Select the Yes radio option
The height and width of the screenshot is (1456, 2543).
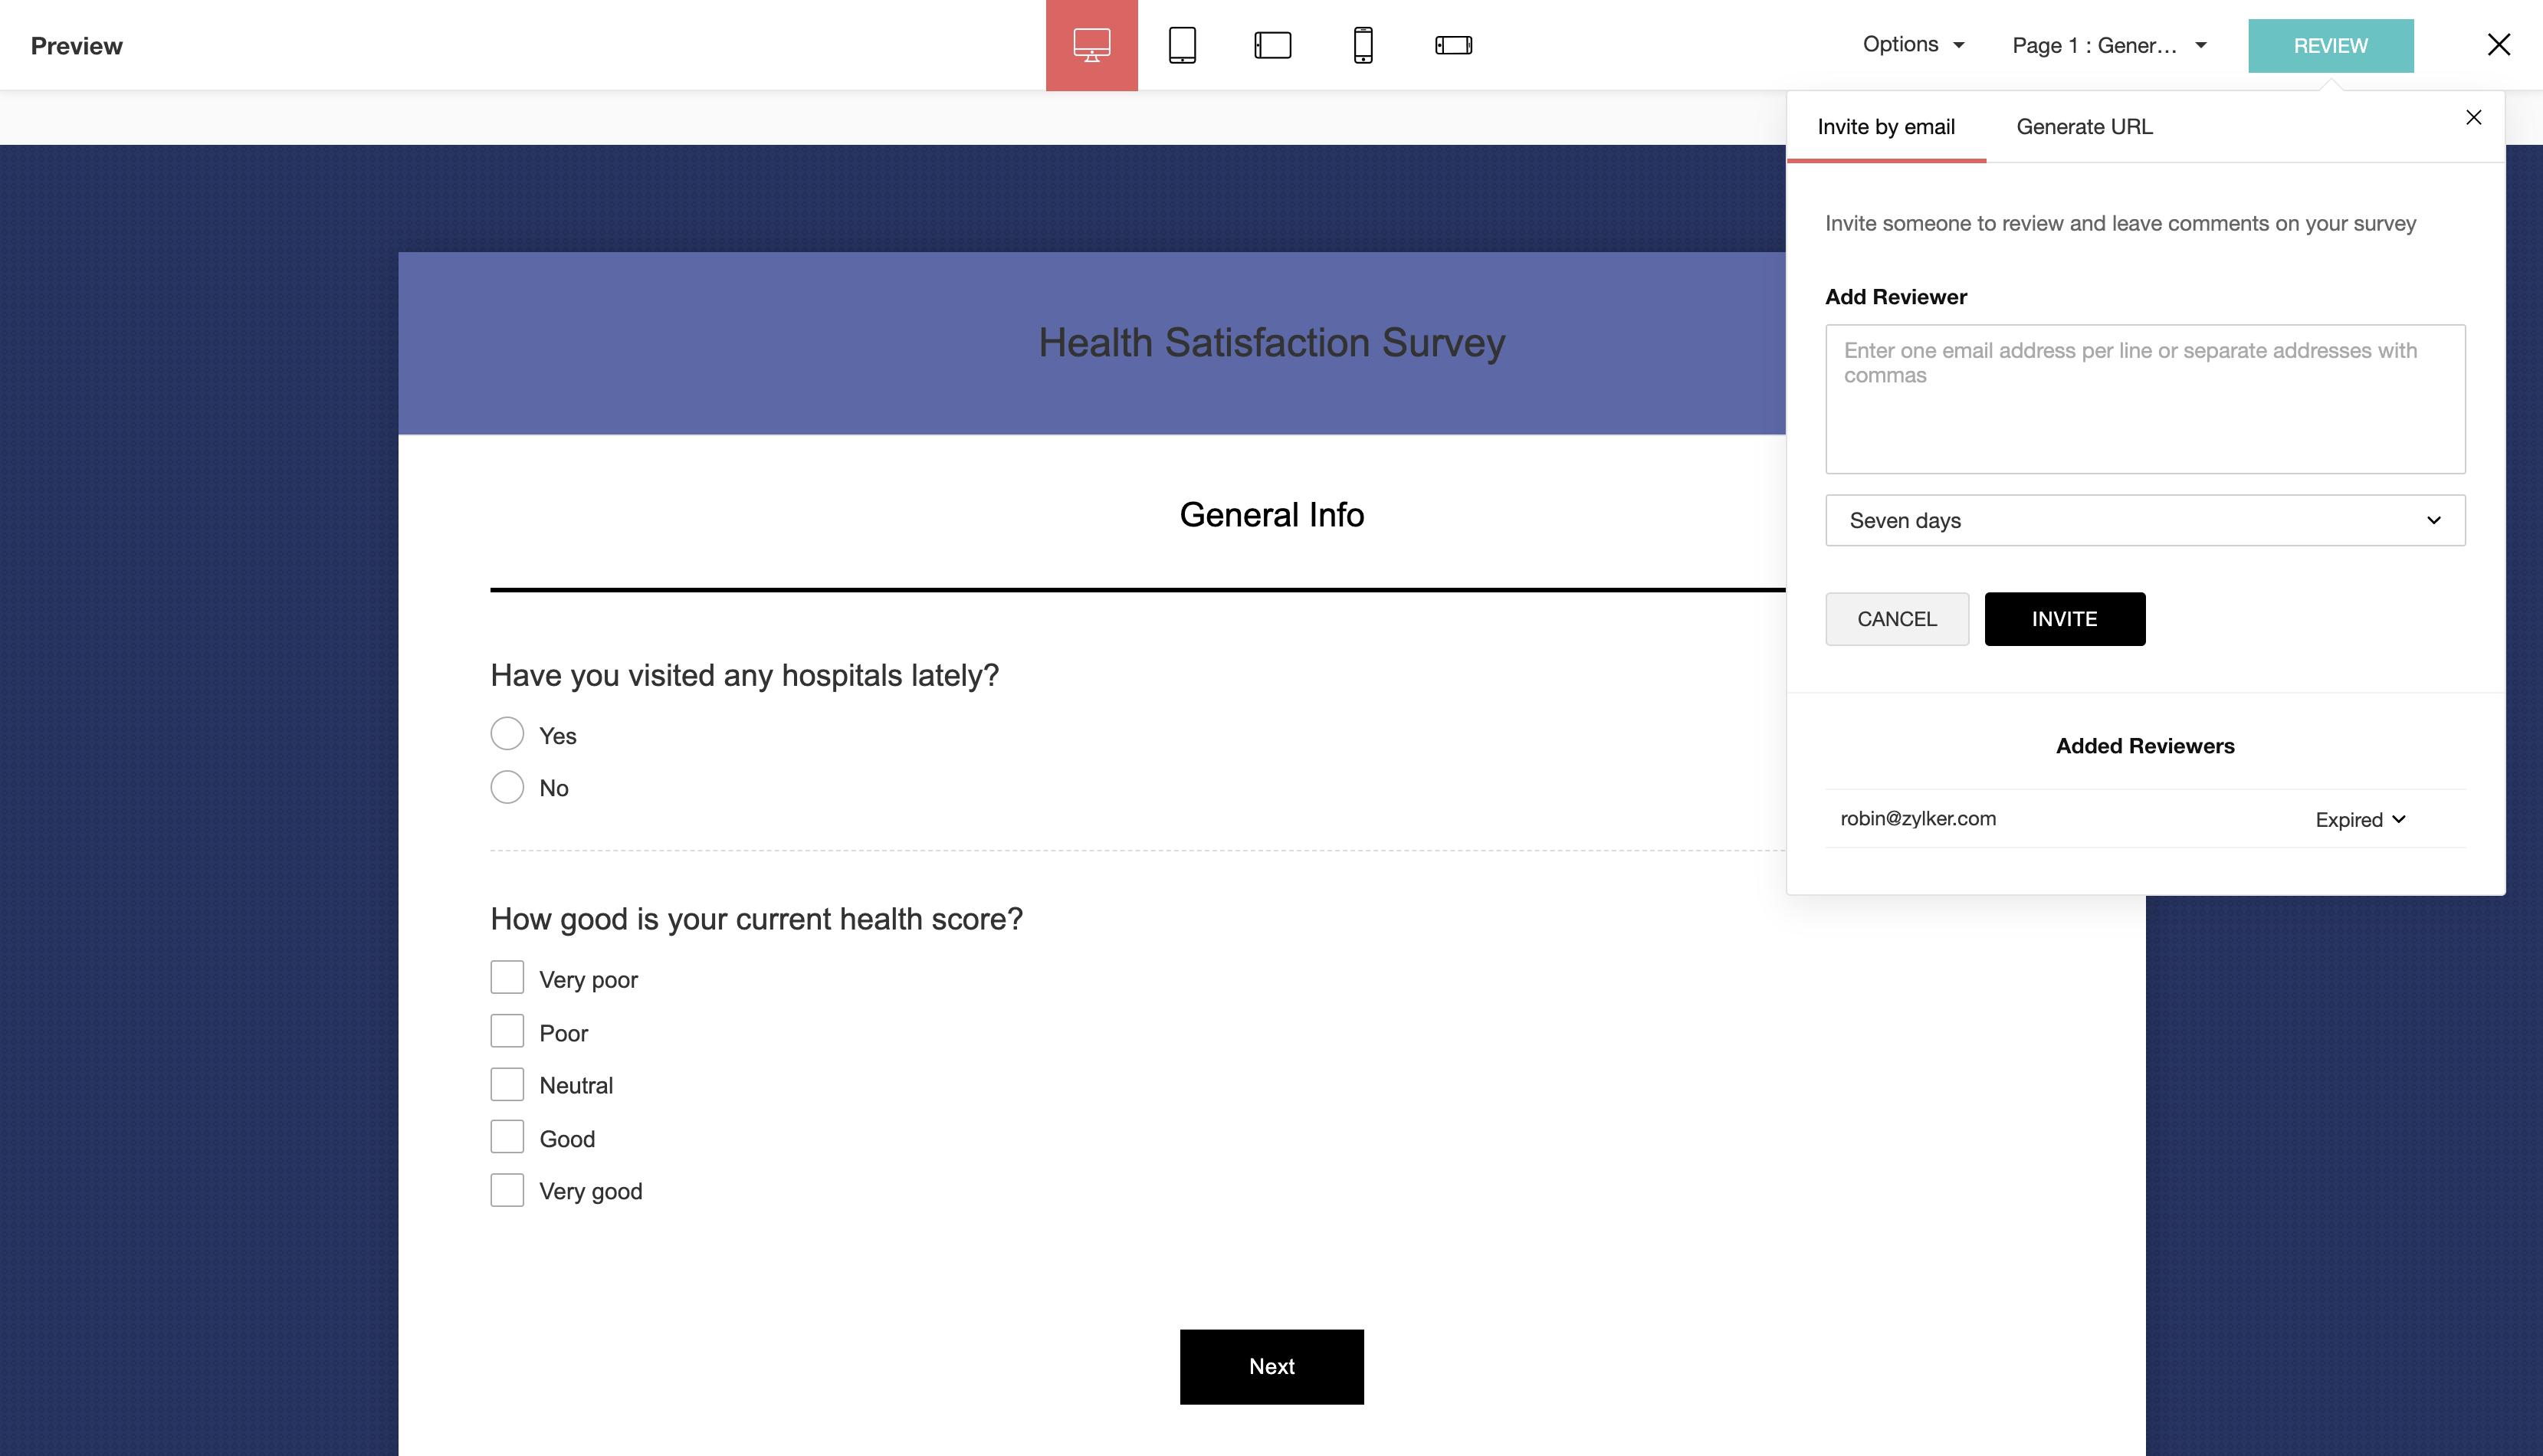click(507, 734)
